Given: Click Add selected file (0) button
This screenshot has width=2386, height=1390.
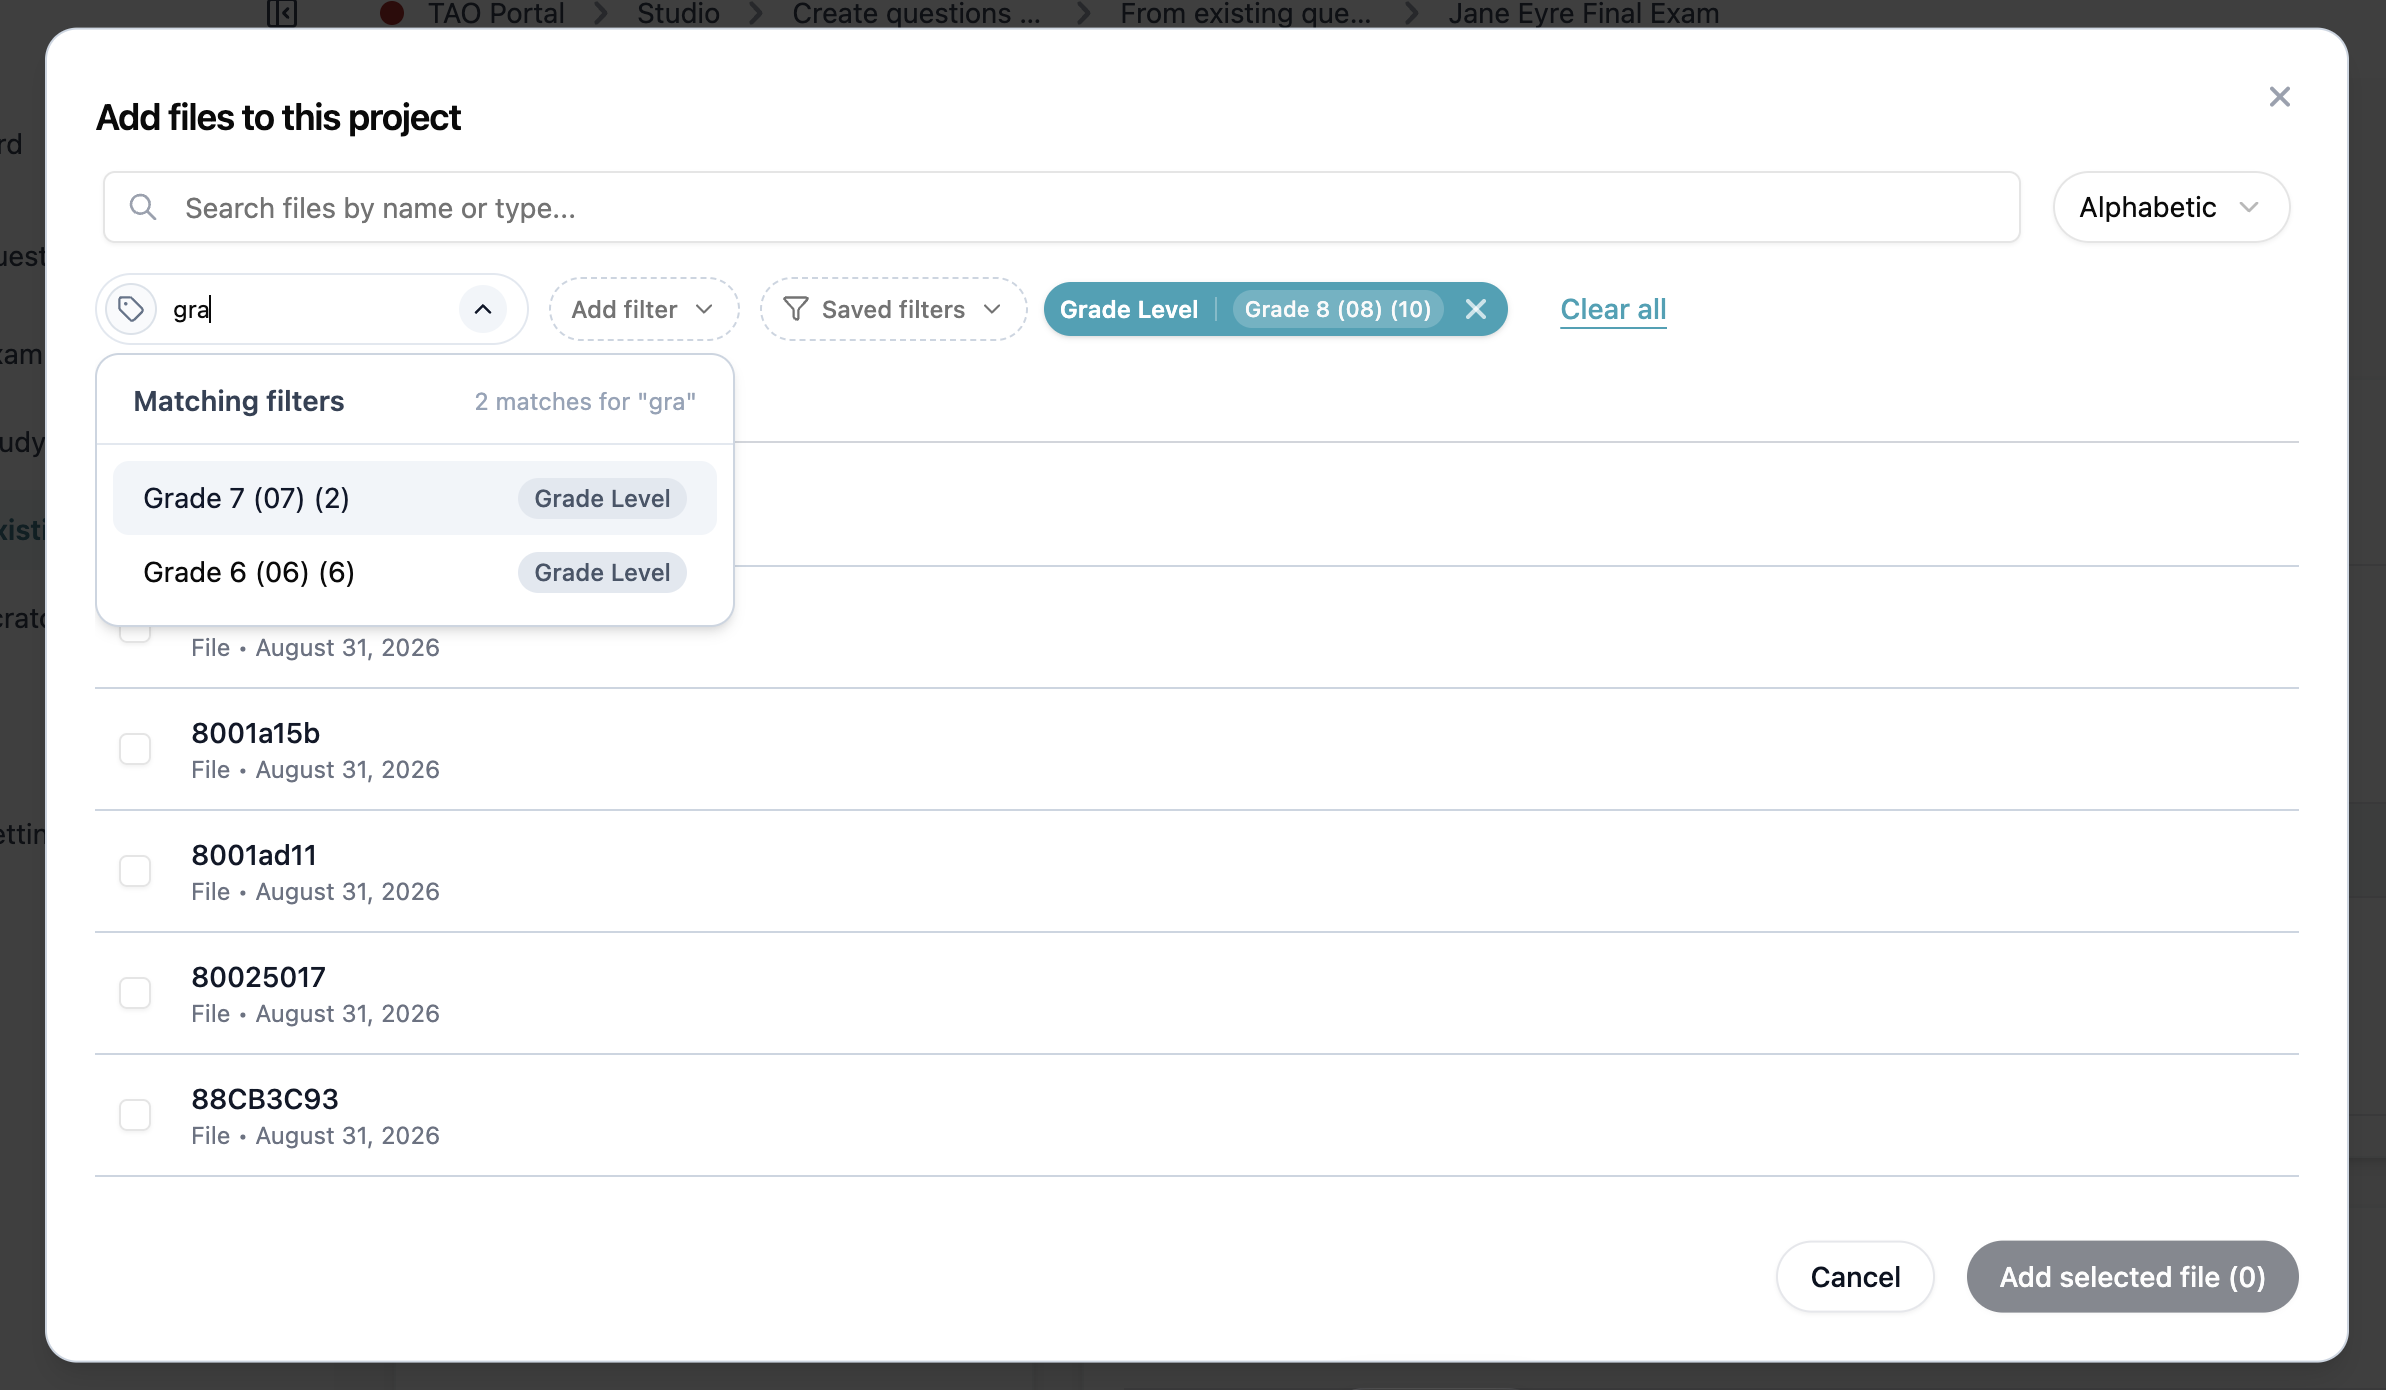Looking at the screenshot, I should [x=2132, y=1276].
